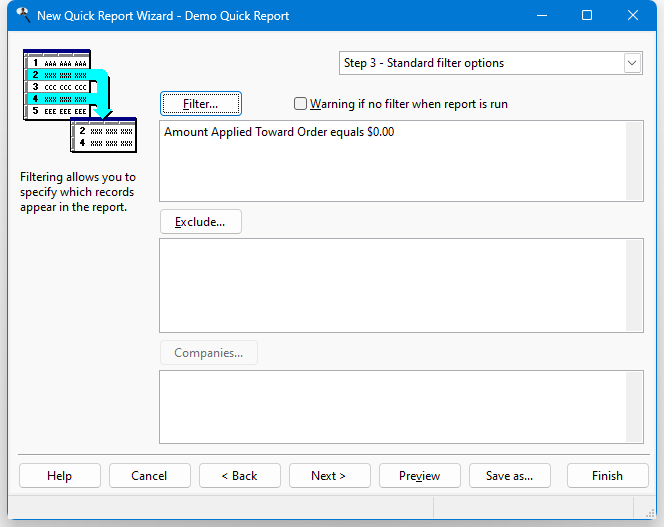Click inside the empty Exclude list box

[x=390, y=285]
